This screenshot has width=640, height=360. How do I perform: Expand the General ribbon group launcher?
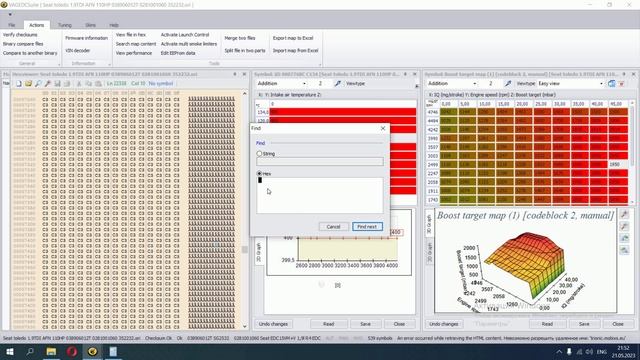point(59,64)
